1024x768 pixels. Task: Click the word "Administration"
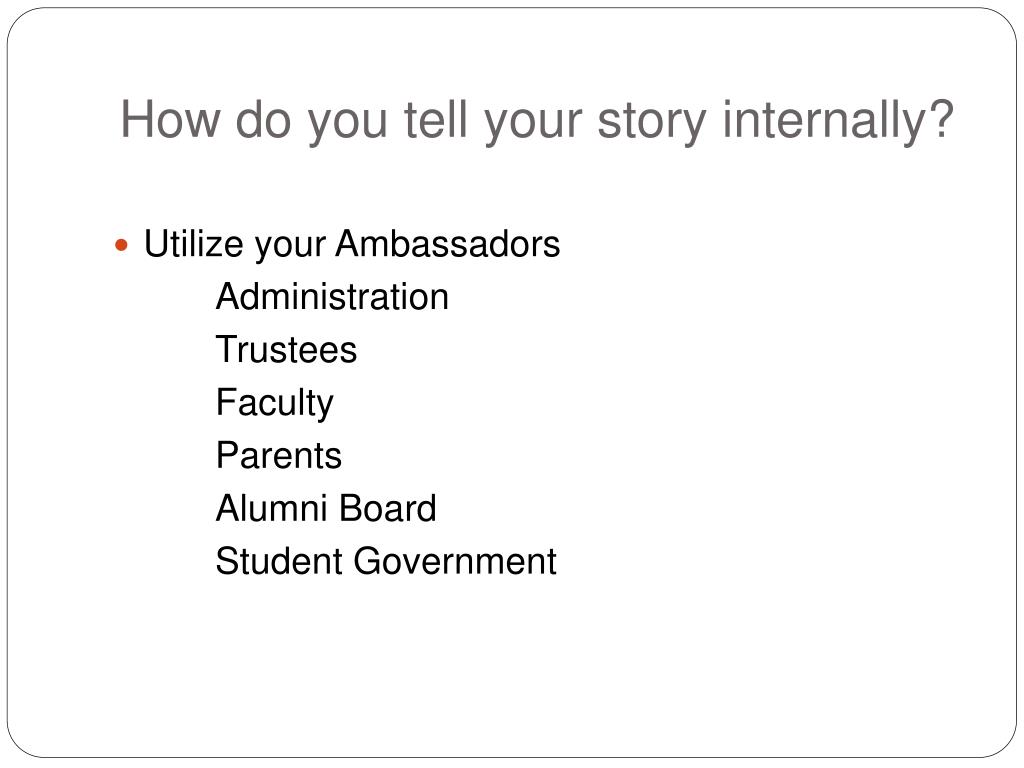(332, 297)
